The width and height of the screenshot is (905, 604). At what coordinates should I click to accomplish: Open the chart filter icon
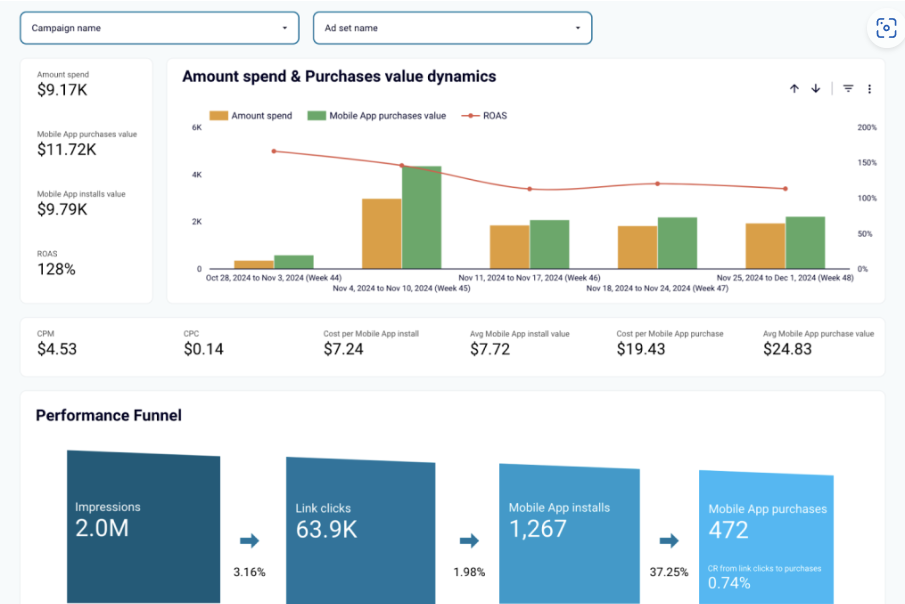pos(848,88)
